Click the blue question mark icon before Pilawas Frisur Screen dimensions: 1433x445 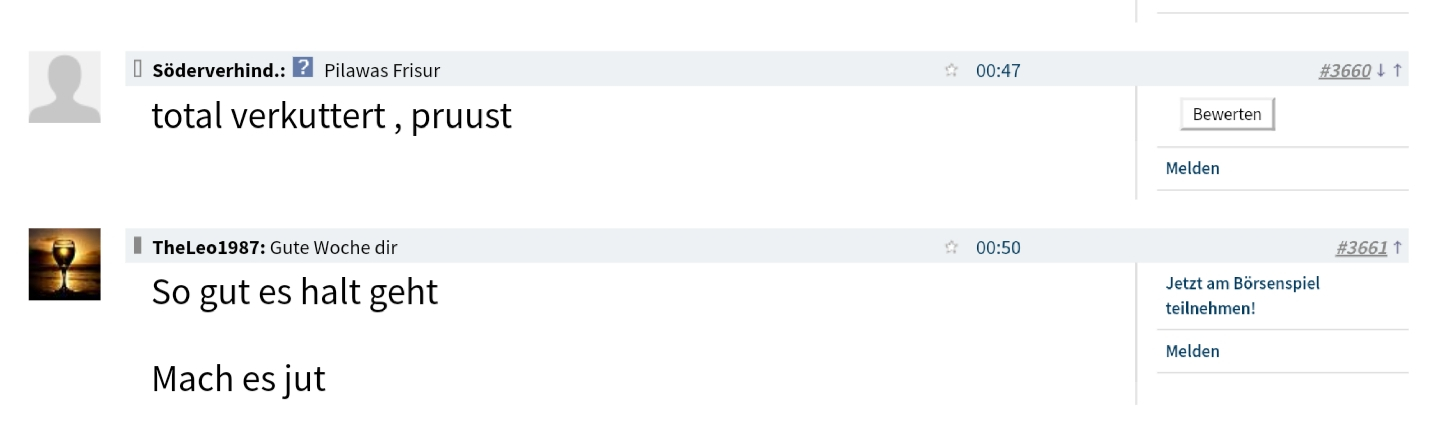tap(303, 69)
